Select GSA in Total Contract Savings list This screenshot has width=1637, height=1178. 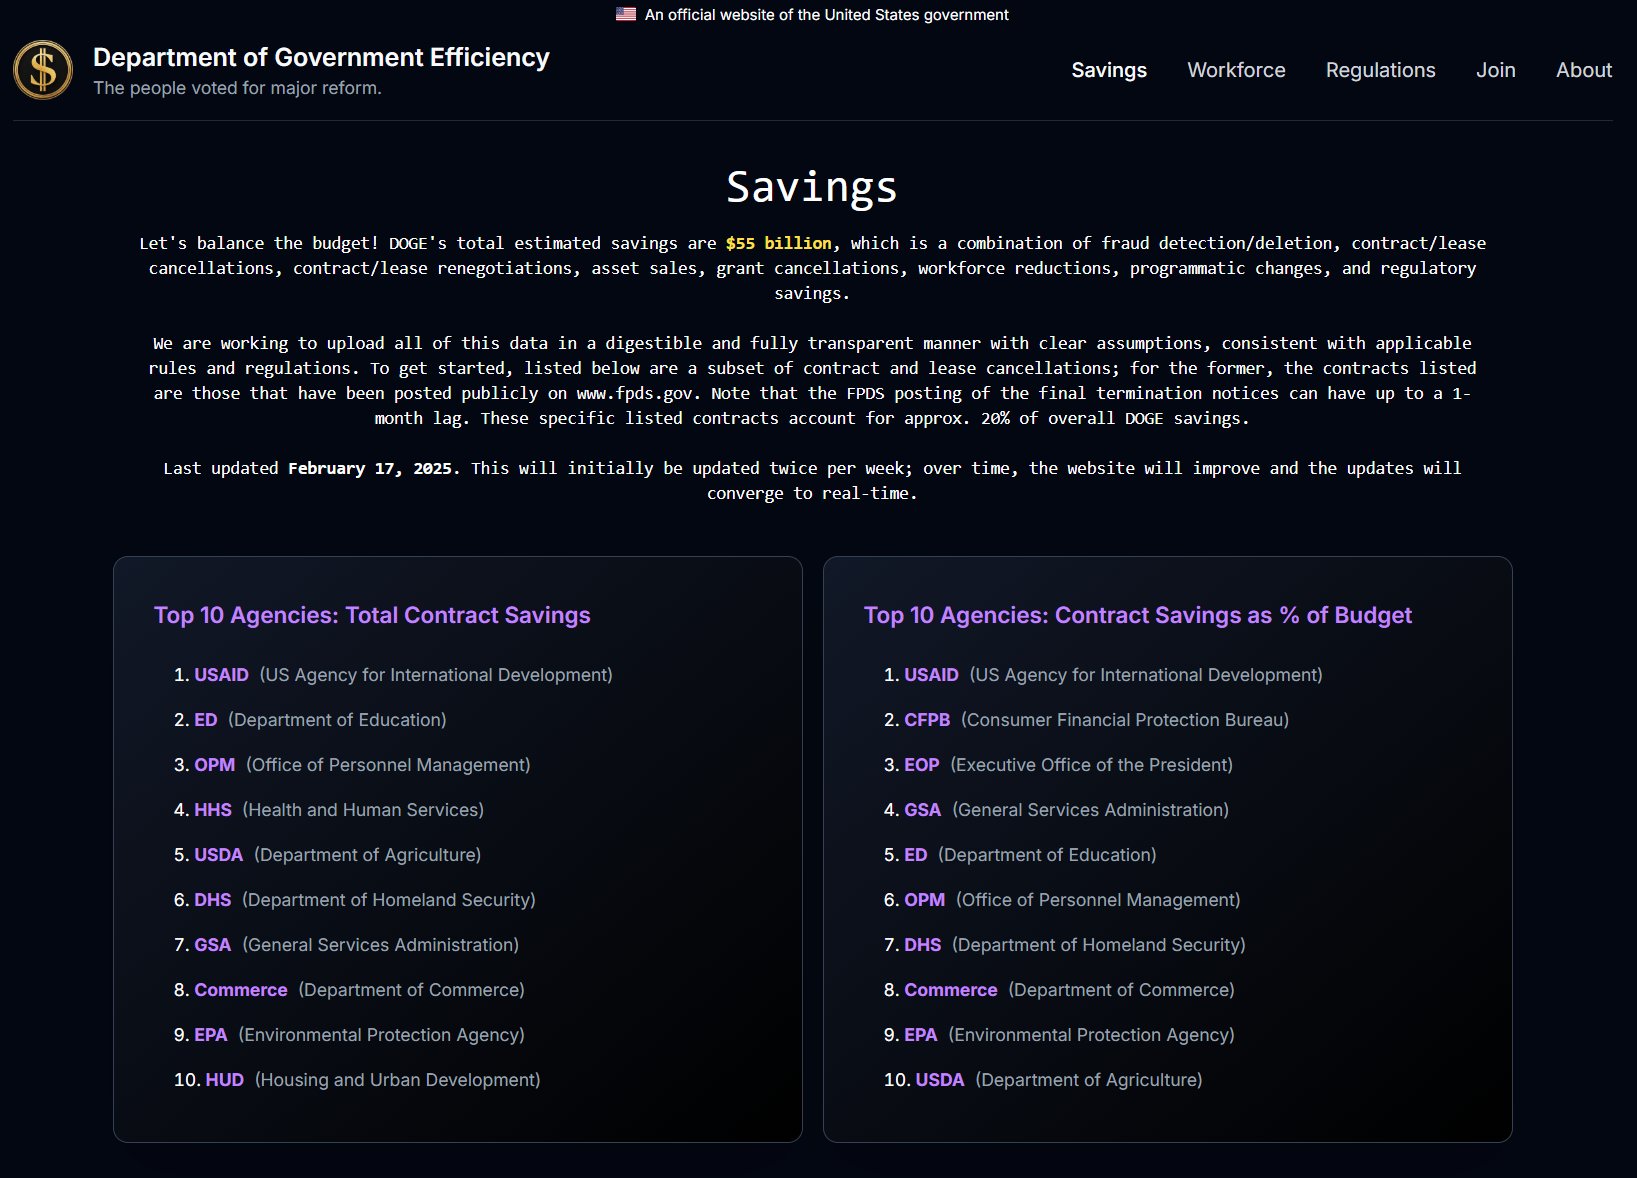[212, 945]
